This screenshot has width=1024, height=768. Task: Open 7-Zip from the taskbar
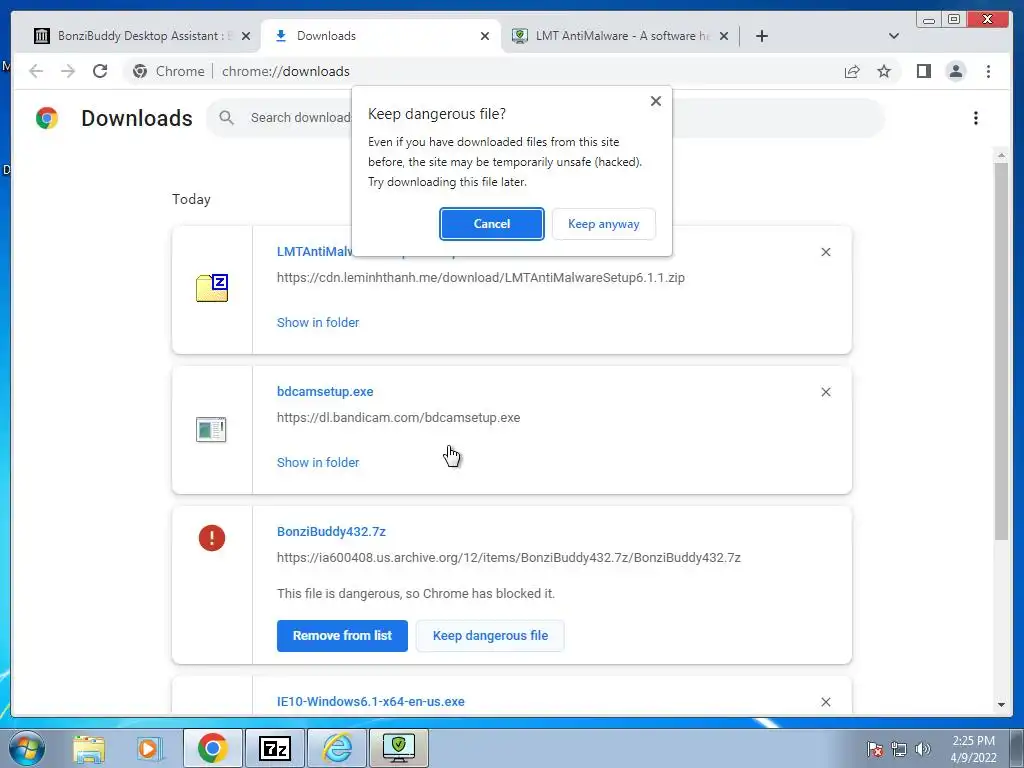[x=274, y=748]
